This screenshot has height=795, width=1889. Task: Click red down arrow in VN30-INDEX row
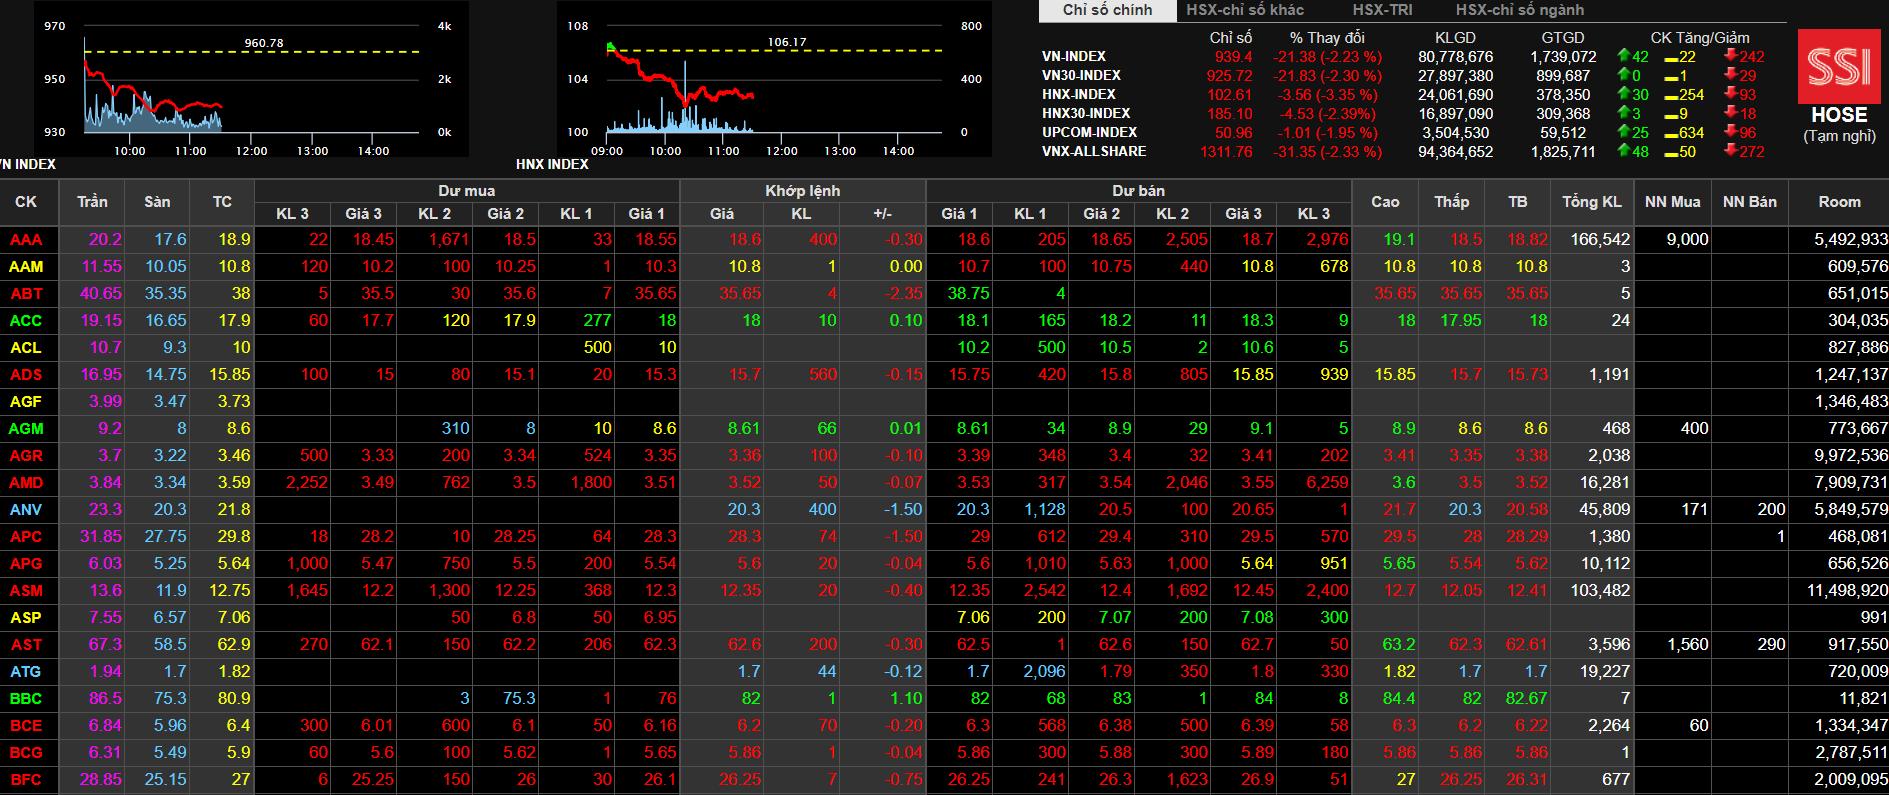coord(1730,75)
